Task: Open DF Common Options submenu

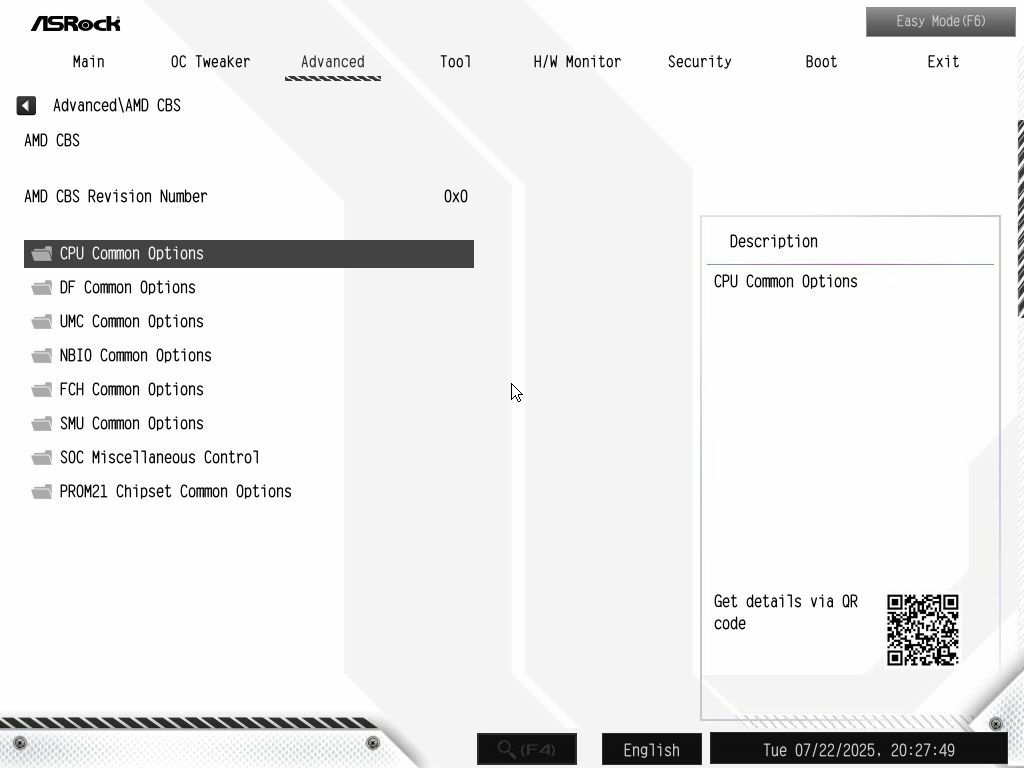Action: point(249,287)
